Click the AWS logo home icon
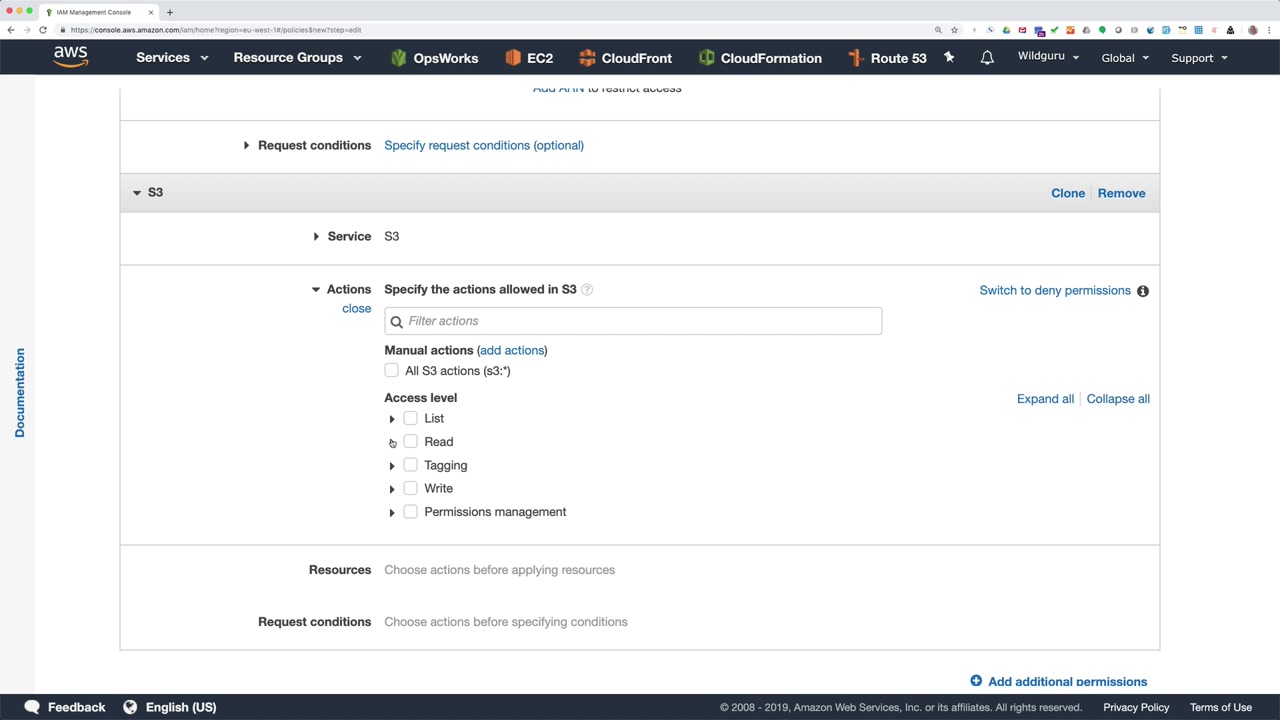The image size is (1280, 720). 70,57
